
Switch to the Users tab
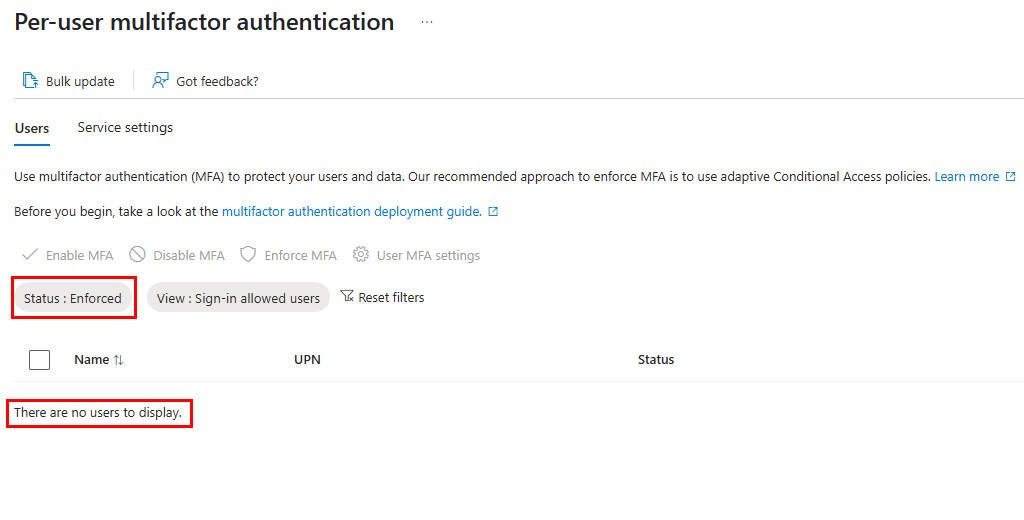click(x=32, y=128)
